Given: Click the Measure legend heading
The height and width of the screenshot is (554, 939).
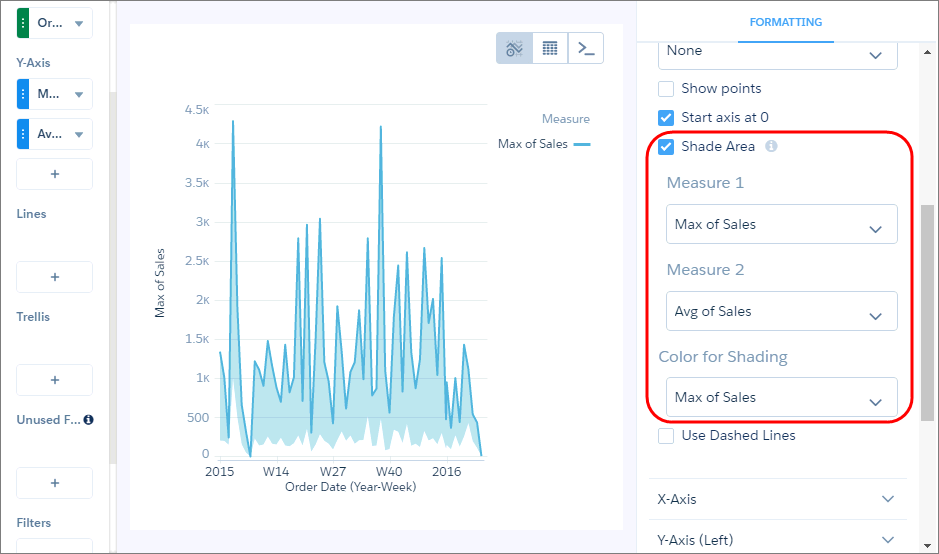Looking at the screenshot, I should tap(566, 119).
